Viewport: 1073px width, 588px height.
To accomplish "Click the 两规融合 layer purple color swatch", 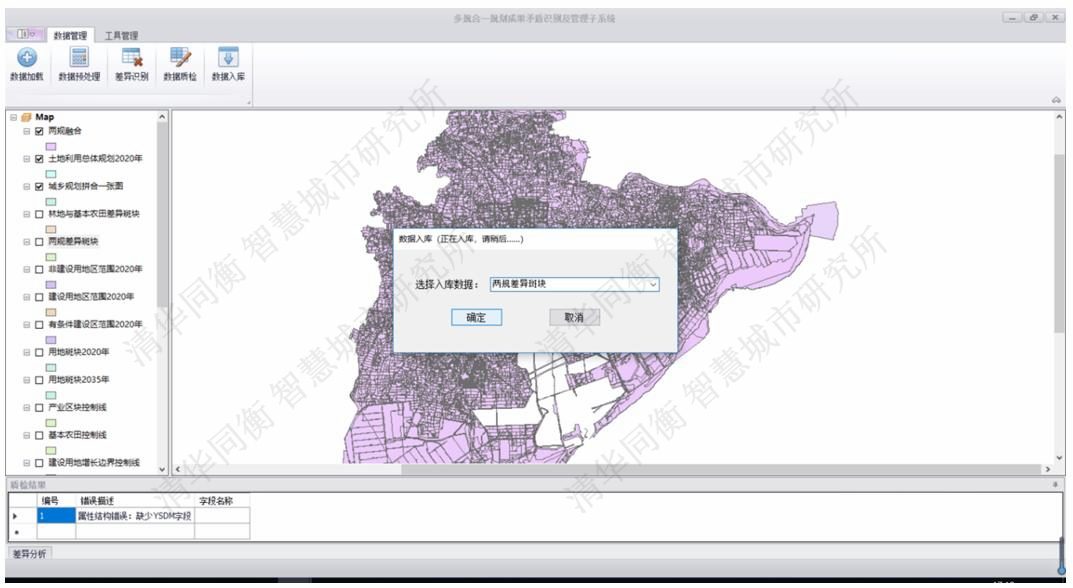I will click(50, 145).
